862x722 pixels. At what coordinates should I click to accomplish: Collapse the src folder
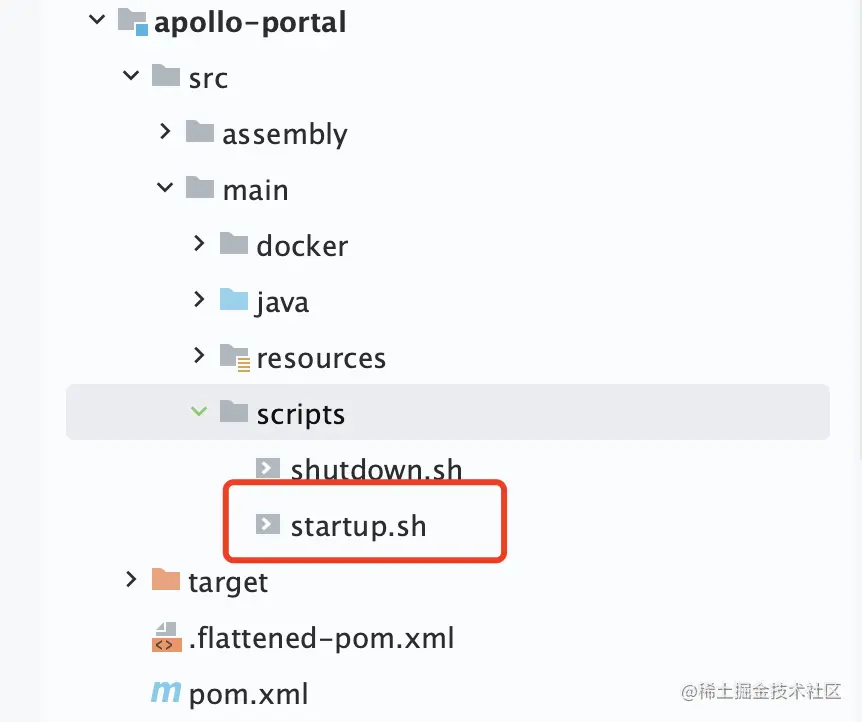click(131, 76)
